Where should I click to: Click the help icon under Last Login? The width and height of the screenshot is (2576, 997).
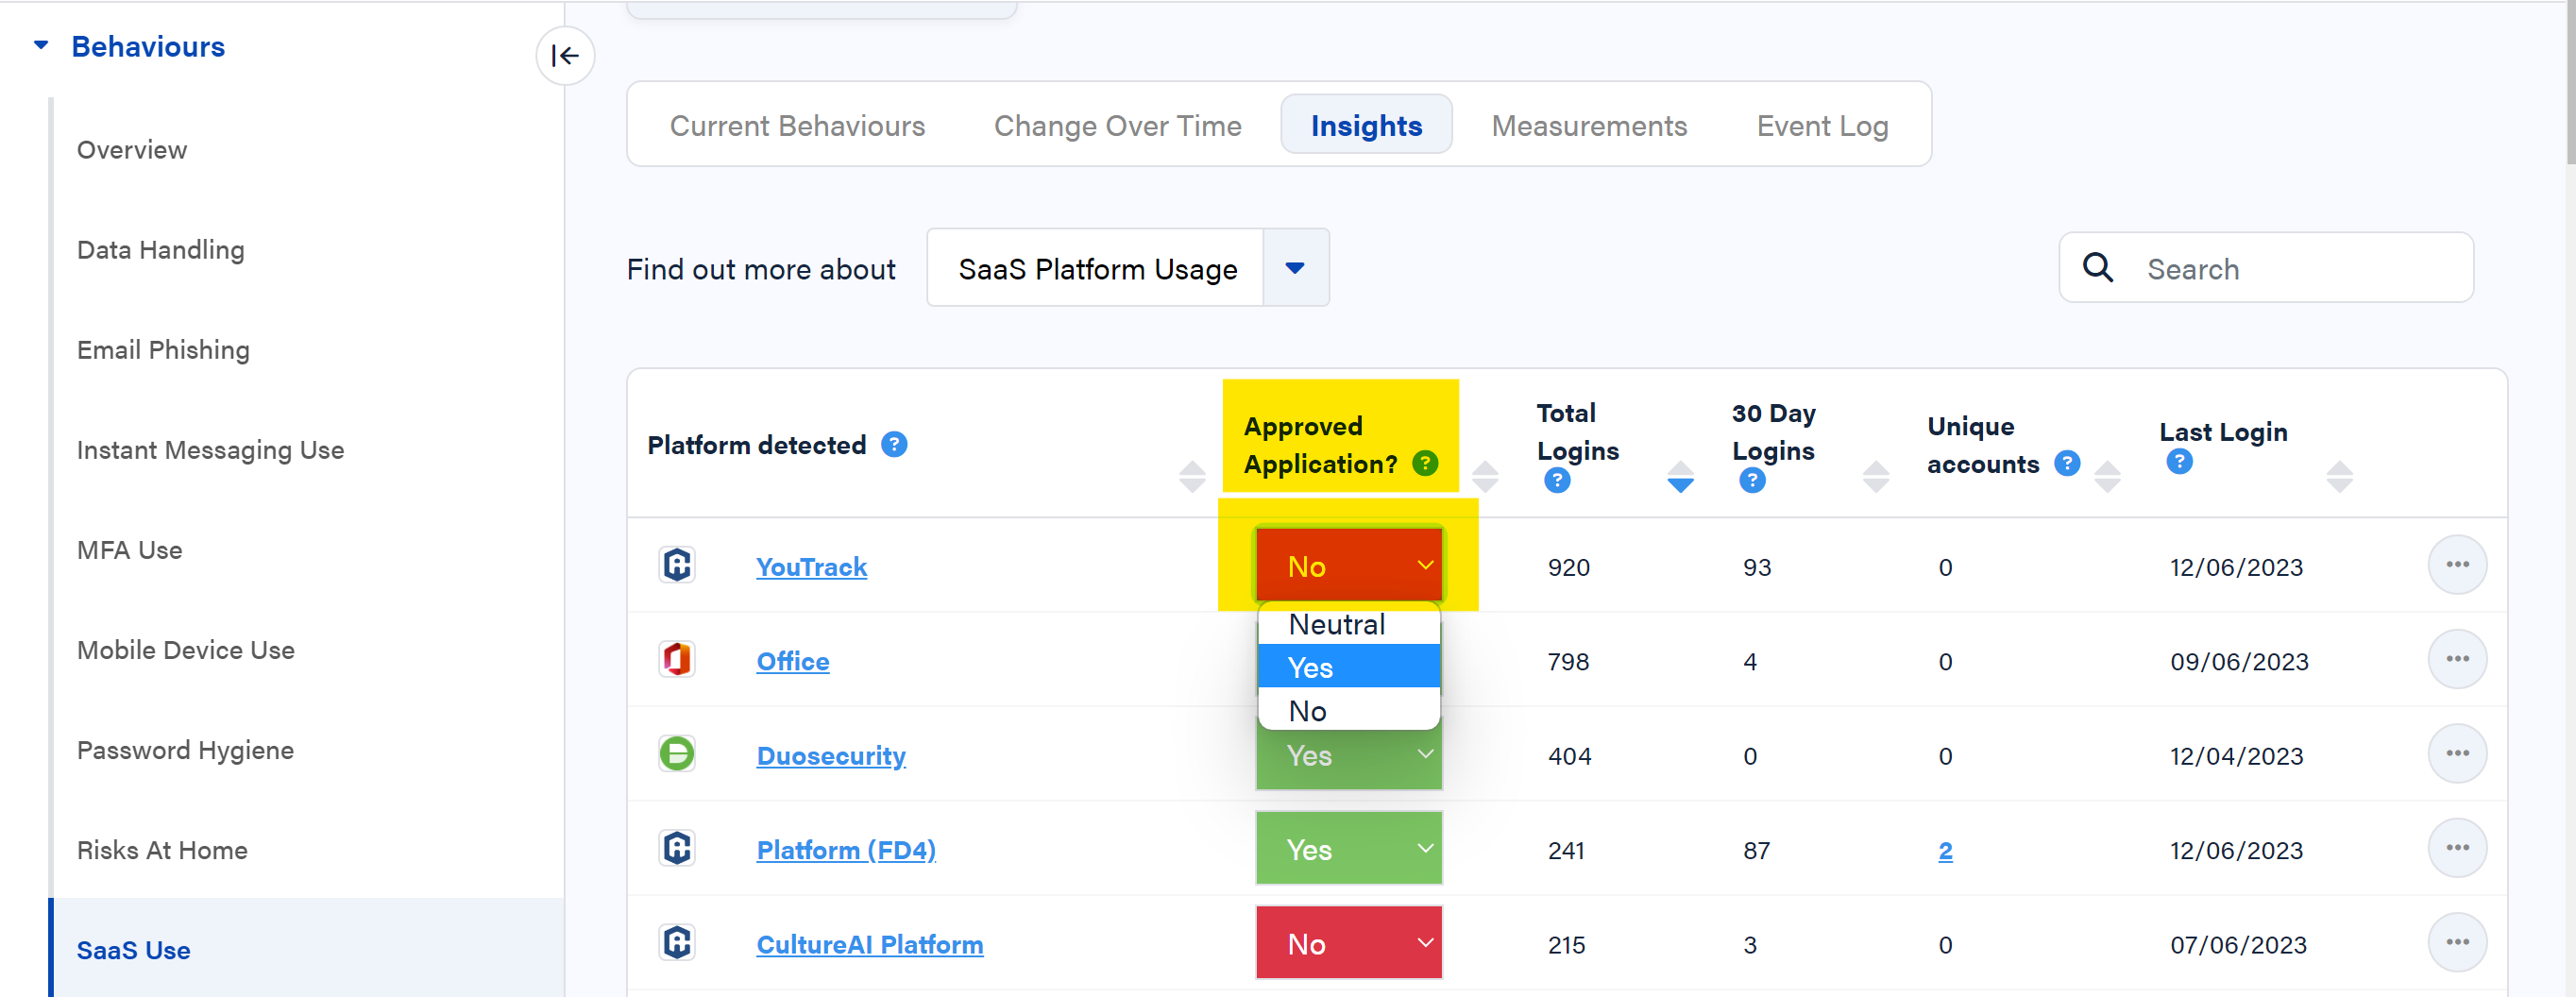(x=2179, y=461)
